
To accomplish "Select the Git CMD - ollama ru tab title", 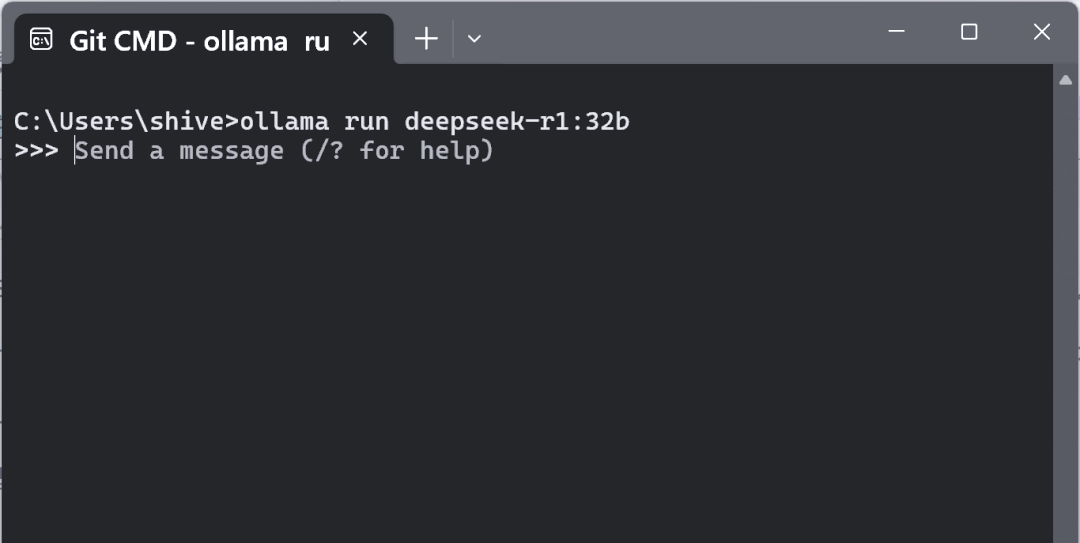I will click(x=199, y=40).
